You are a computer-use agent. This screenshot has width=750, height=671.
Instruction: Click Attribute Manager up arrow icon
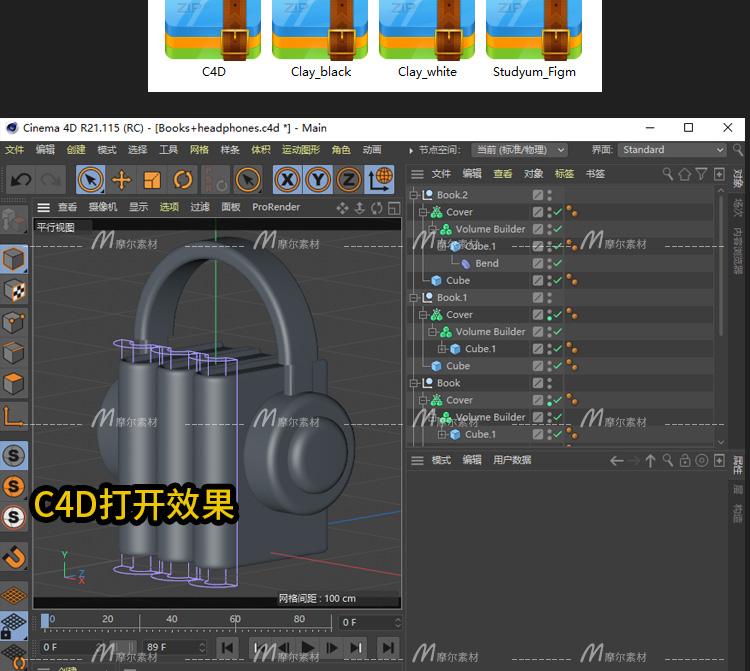(x=650, y=461)
